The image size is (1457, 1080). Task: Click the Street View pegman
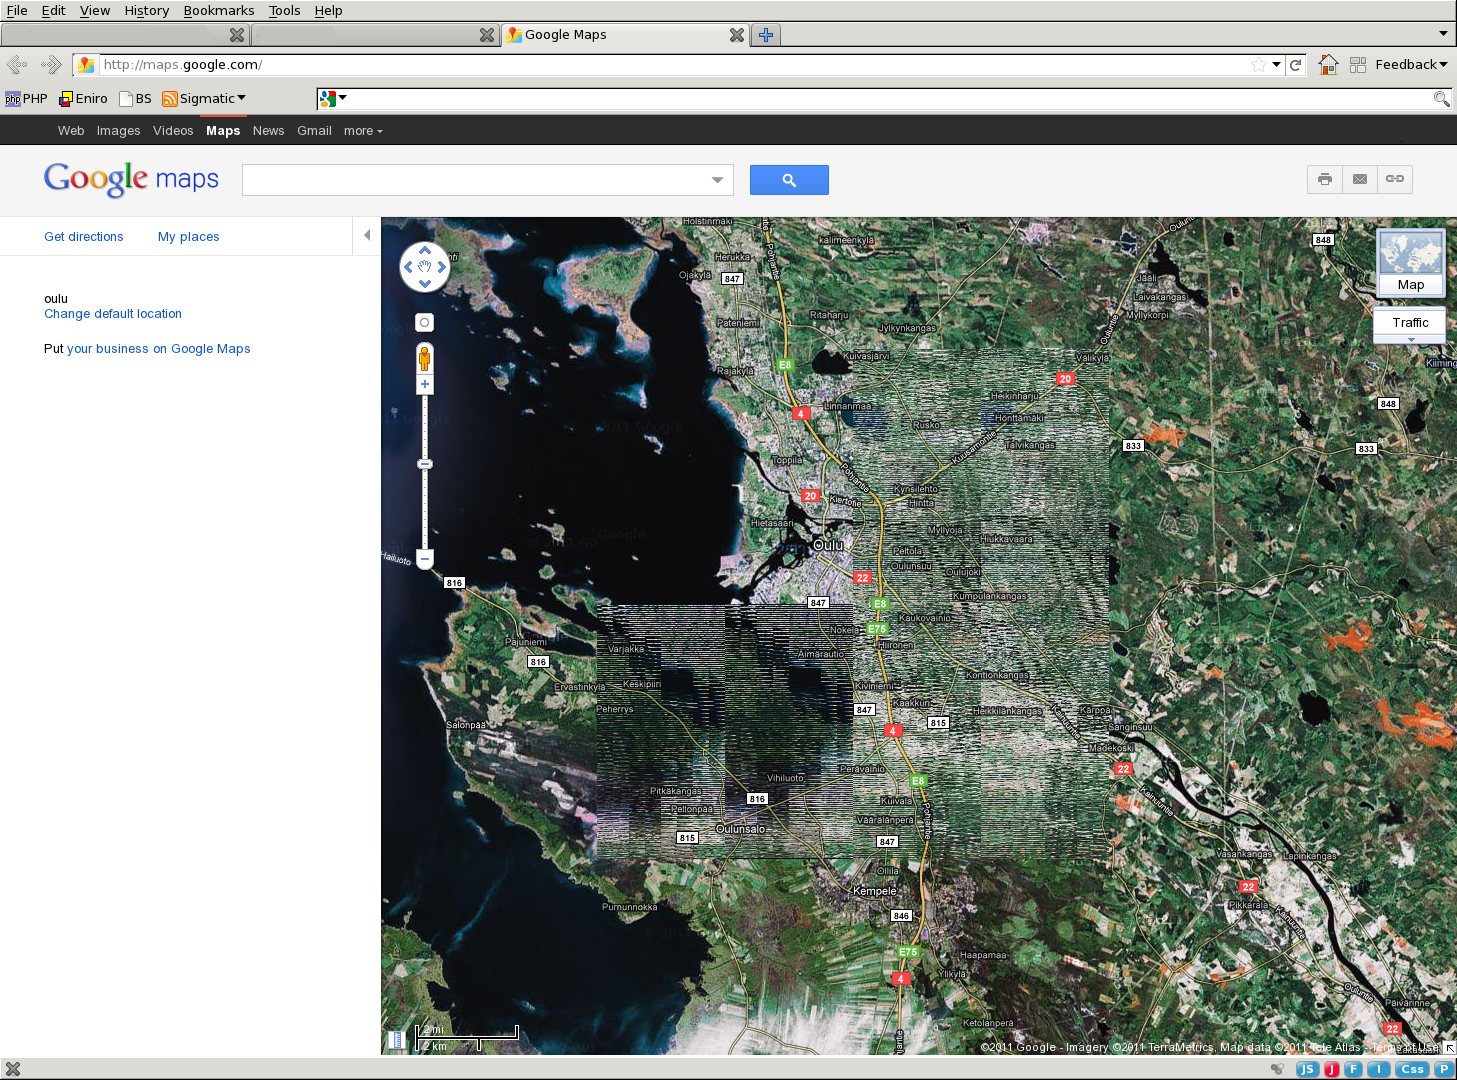point(424,358)
